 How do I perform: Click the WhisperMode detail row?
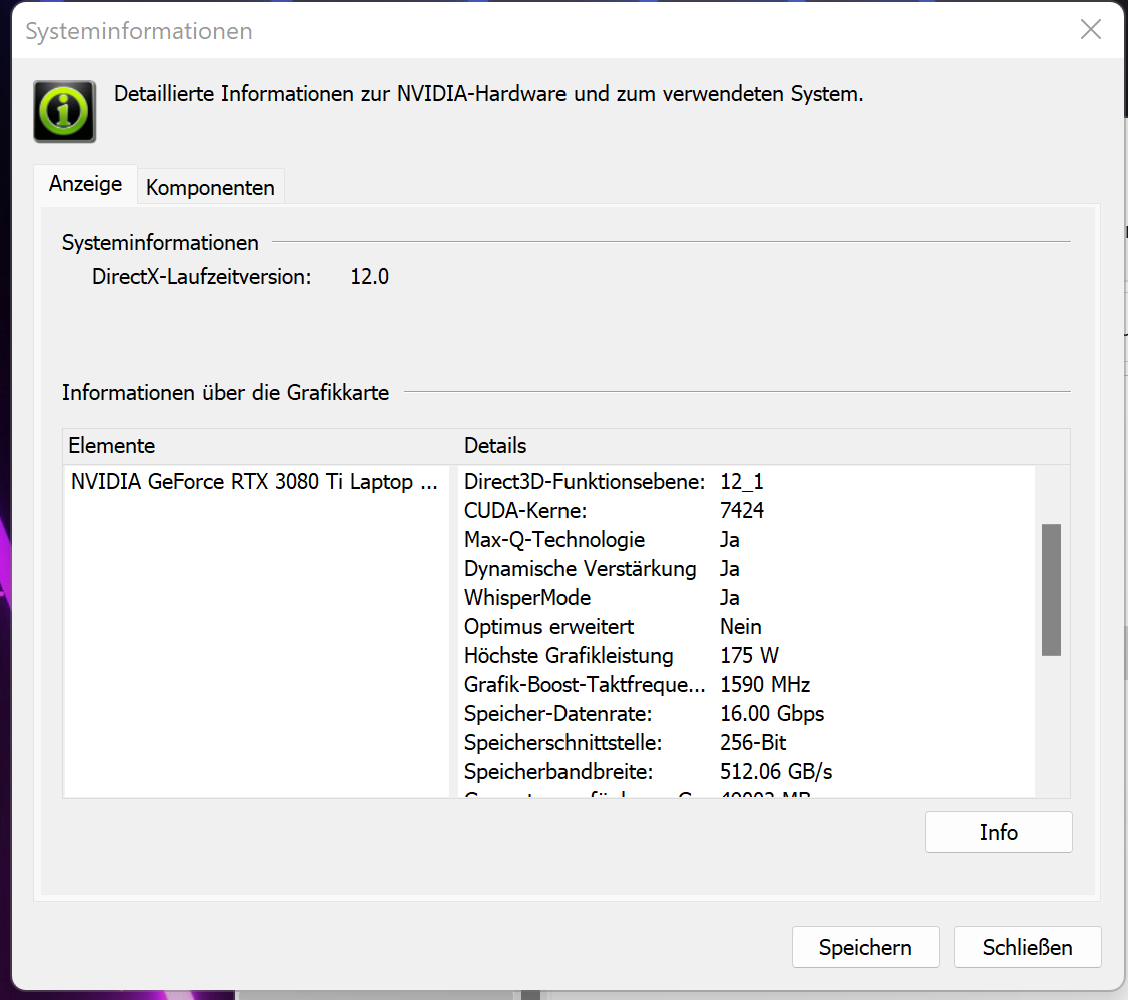[602, 598]
